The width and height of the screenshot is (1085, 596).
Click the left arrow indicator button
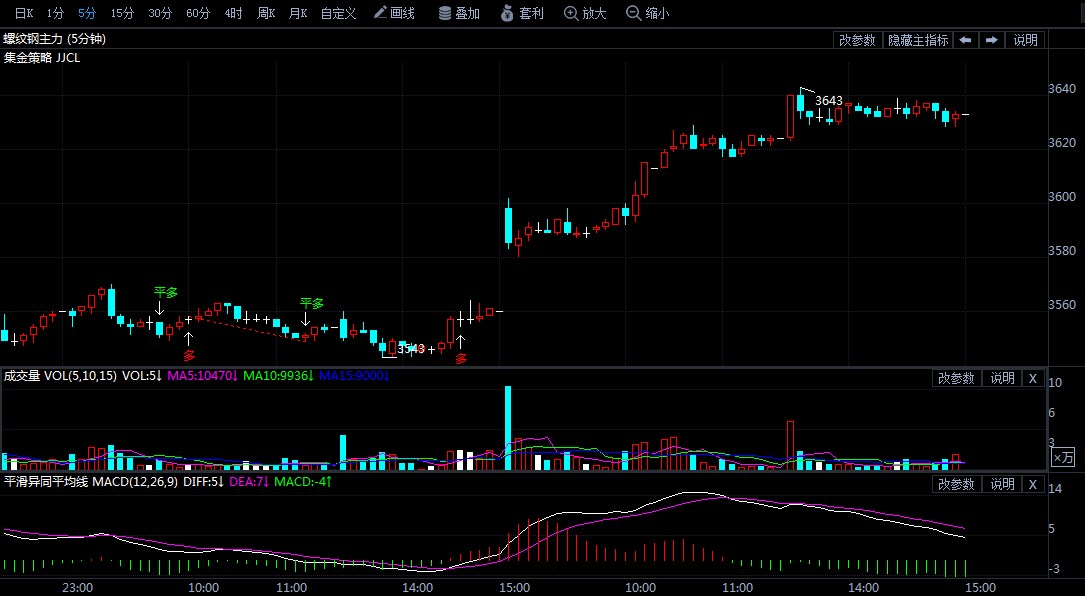click(x=965, y=40)
